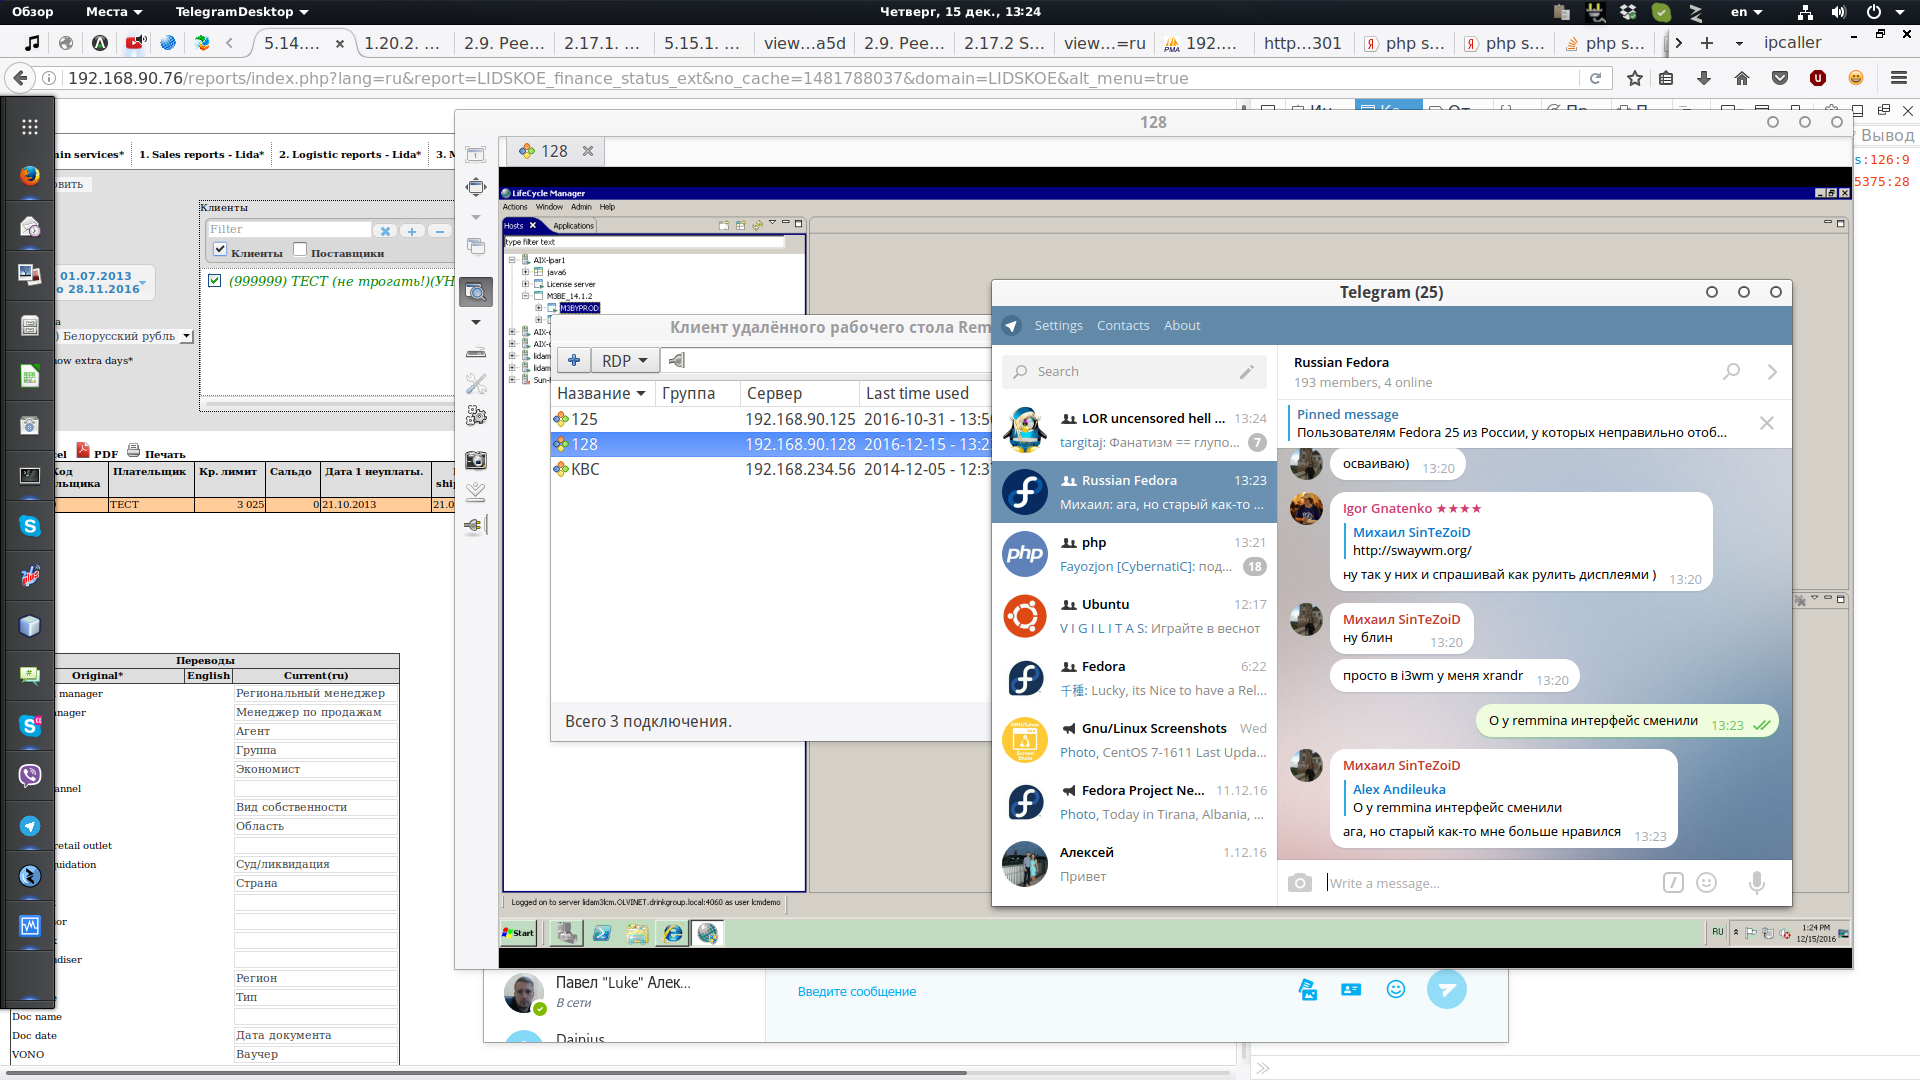
Task: Click Remmina disconnect plug icon
Action: click(x=476, y=525)
